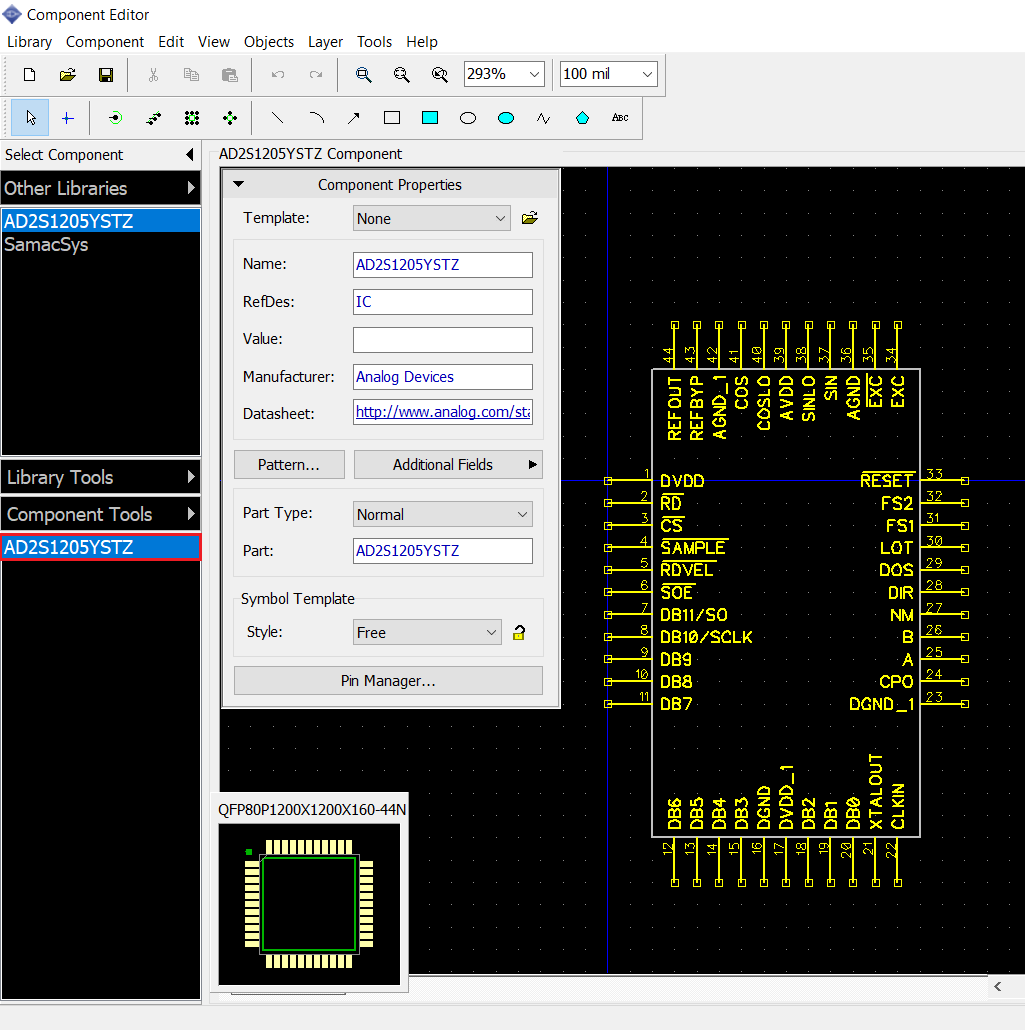Open the Pin Manager... button

pyautogui.click(x=388, y=681)
